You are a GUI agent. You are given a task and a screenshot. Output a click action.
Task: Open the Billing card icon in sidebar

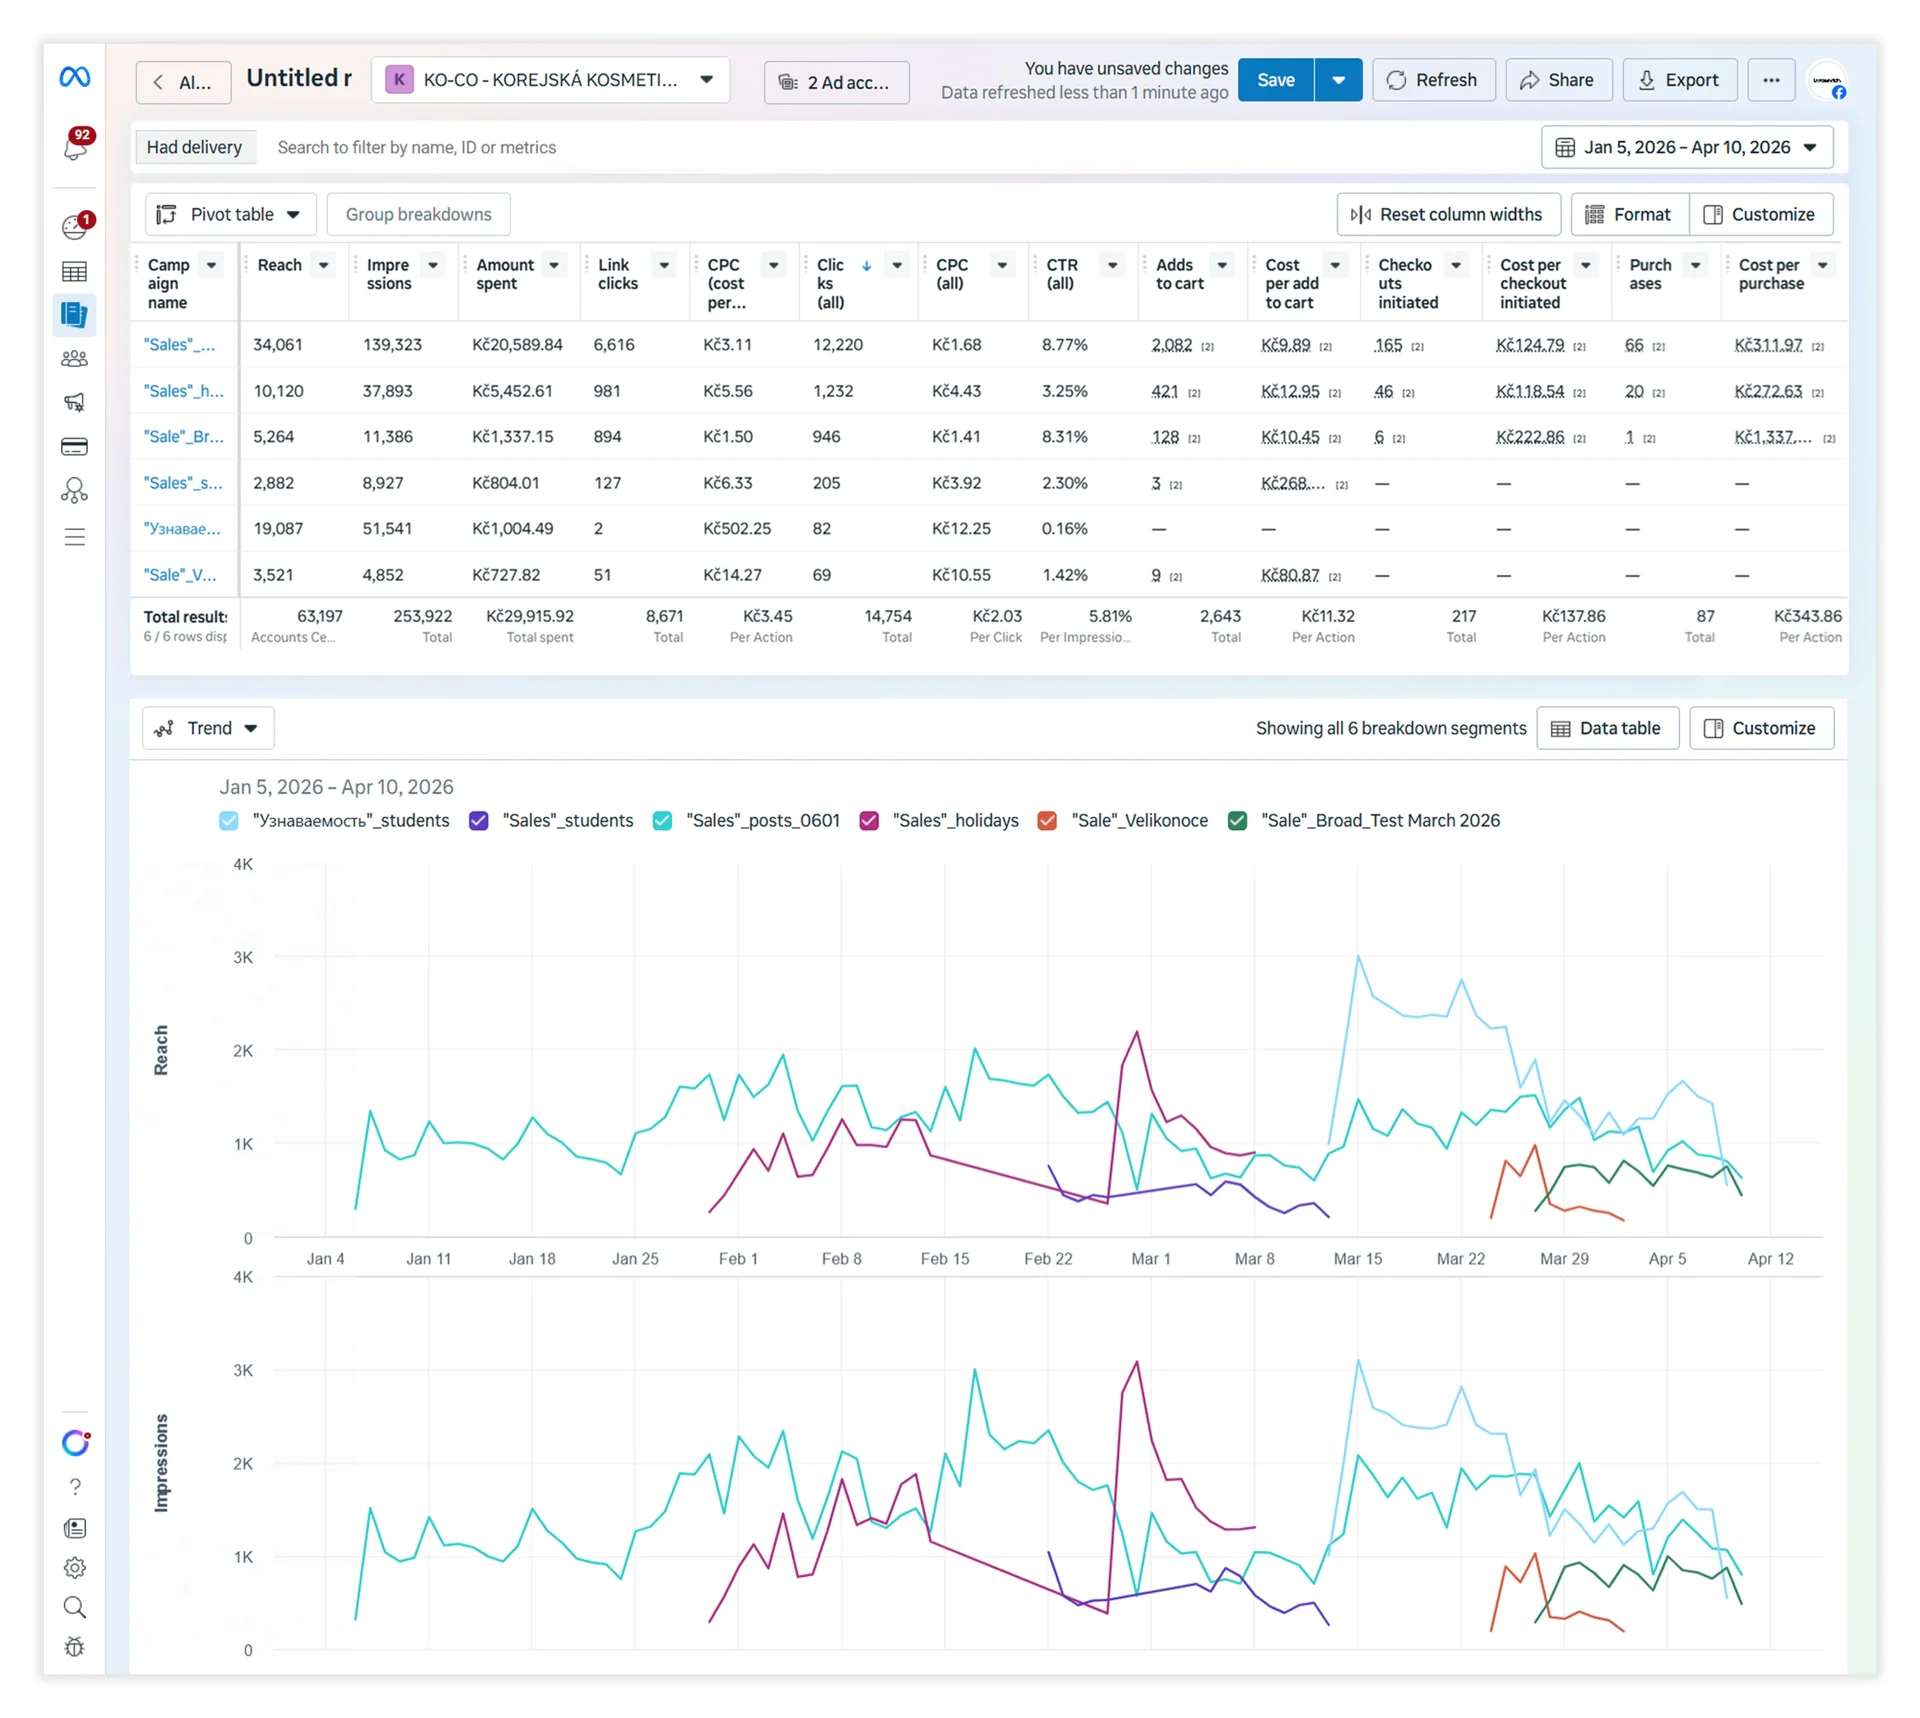point(75,447)
